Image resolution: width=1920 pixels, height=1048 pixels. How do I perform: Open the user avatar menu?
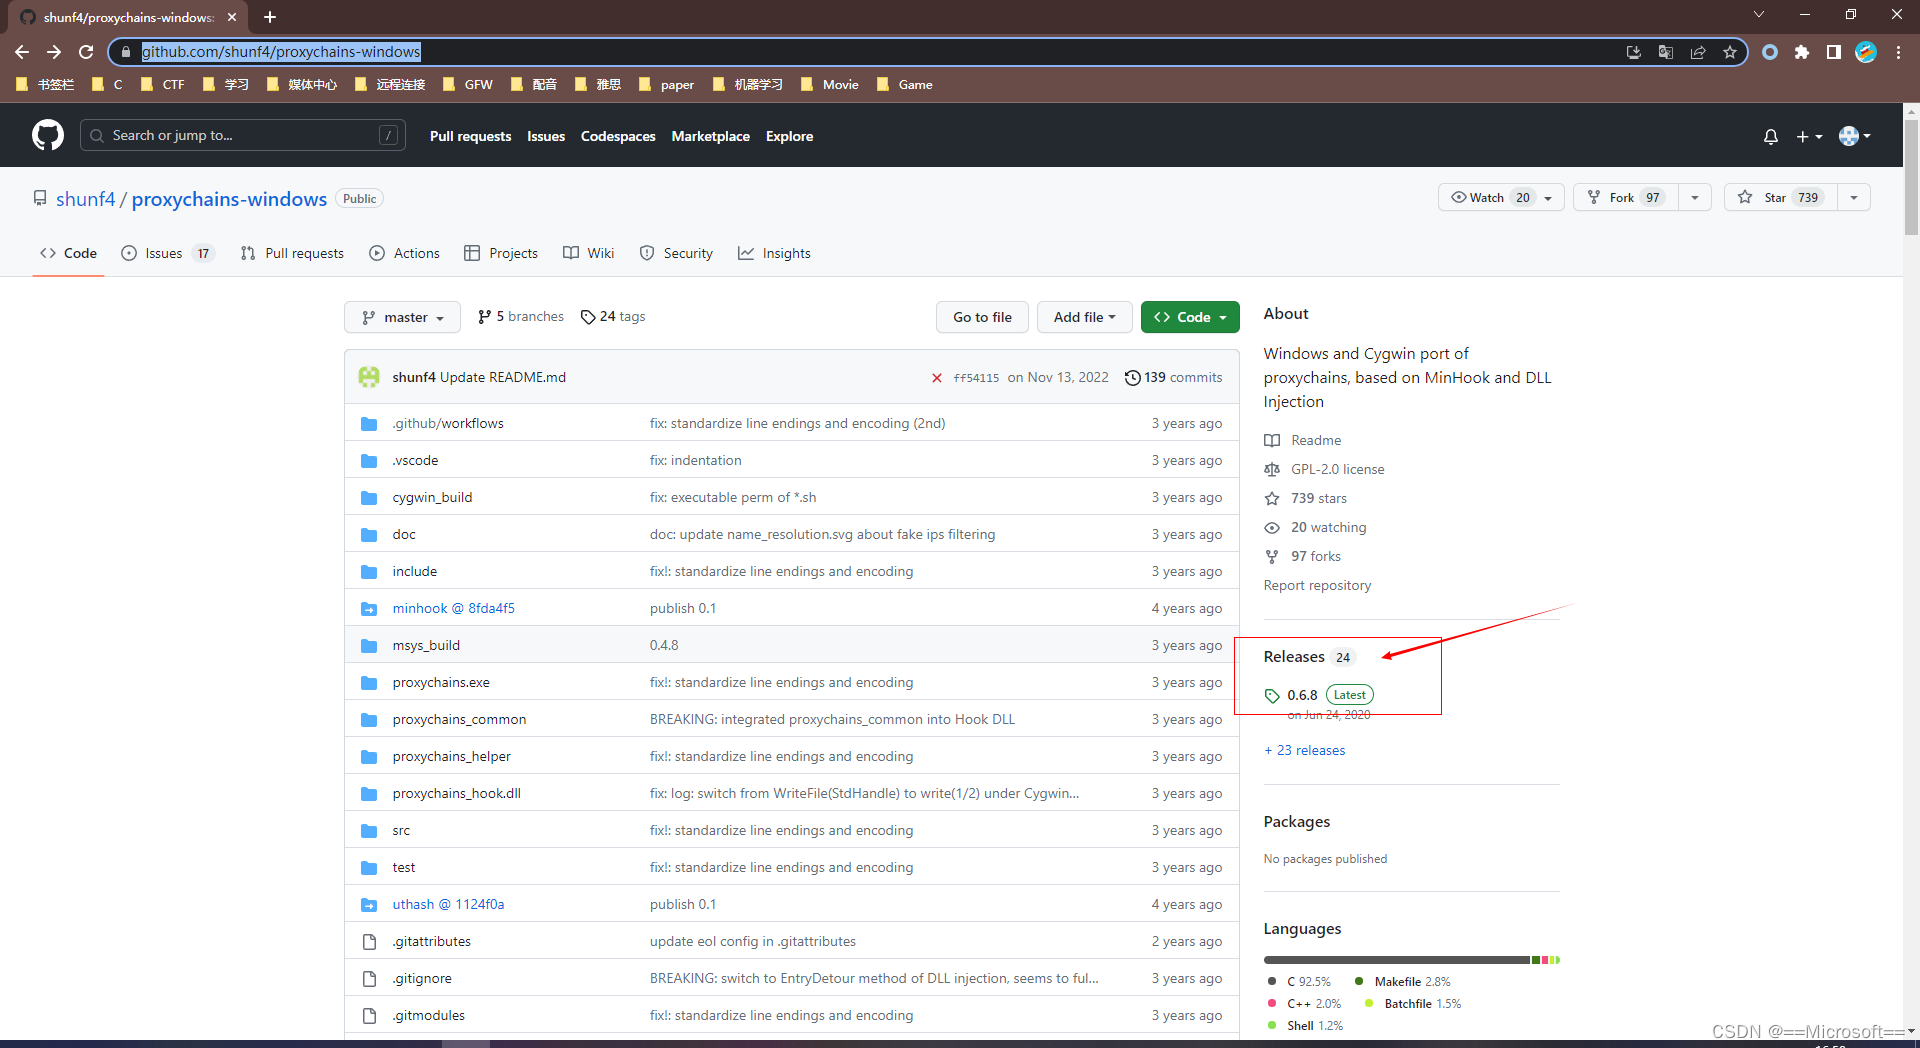click(1855, 136)
